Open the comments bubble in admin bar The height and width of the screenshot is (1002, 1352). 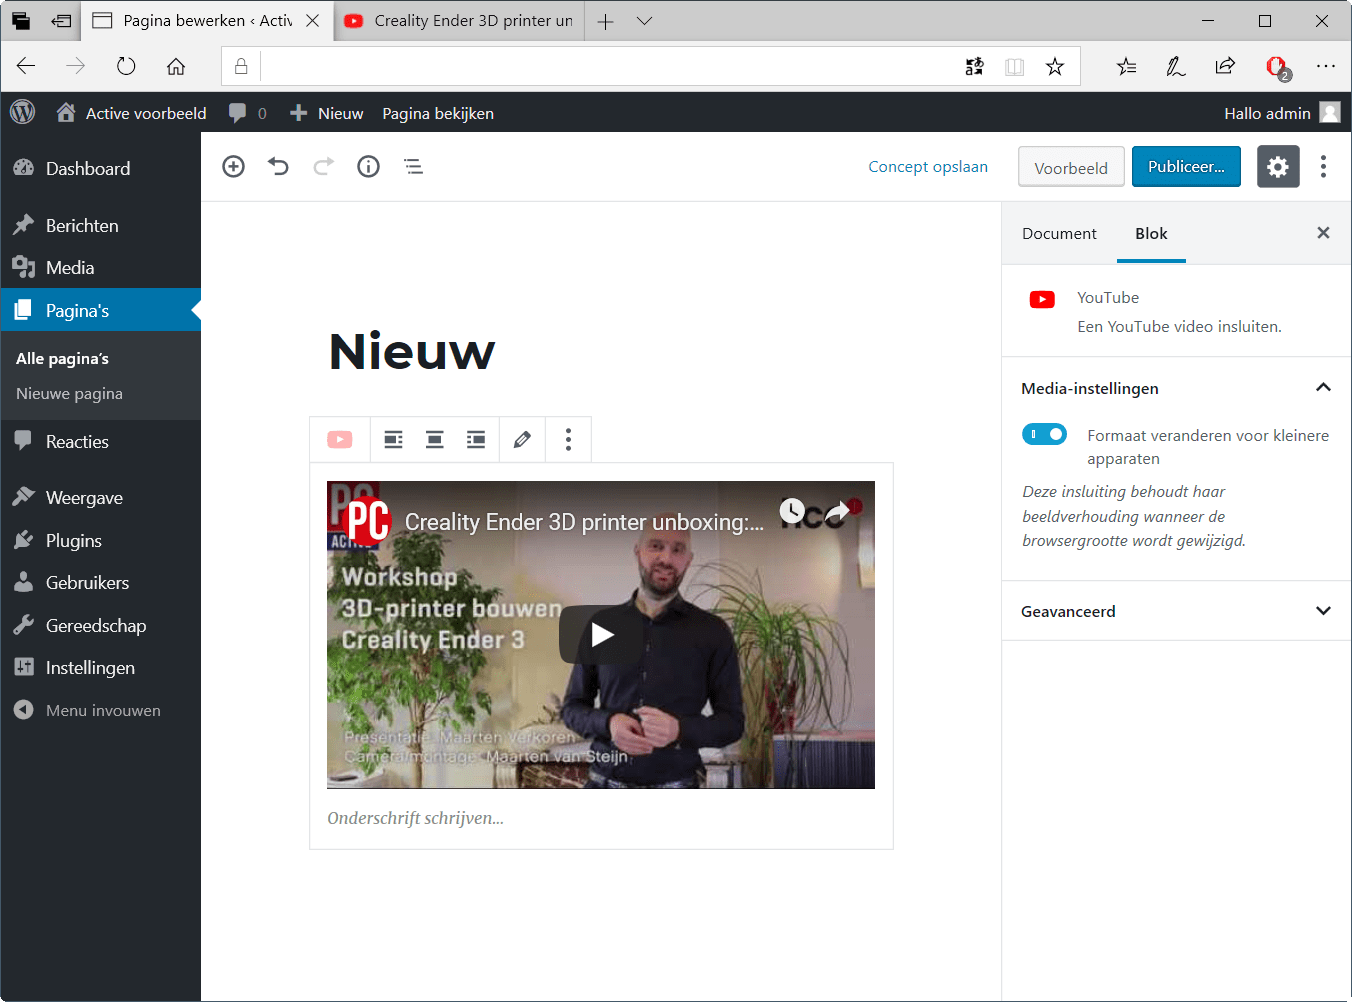click(x=248, y=113)
